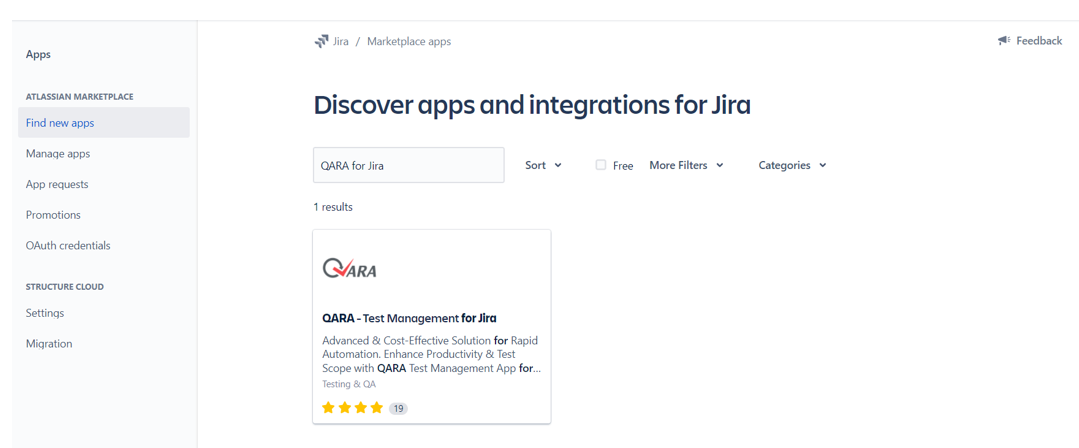Click the Jira logo icon in breadcrumb

point(321,41)
